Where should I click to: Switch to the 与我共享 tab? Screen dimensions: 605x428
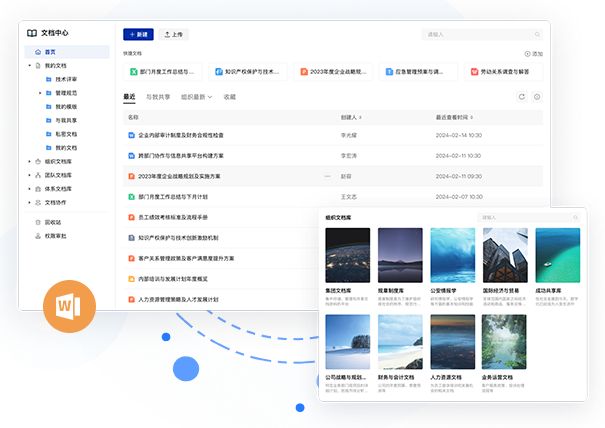pos(157,97)
